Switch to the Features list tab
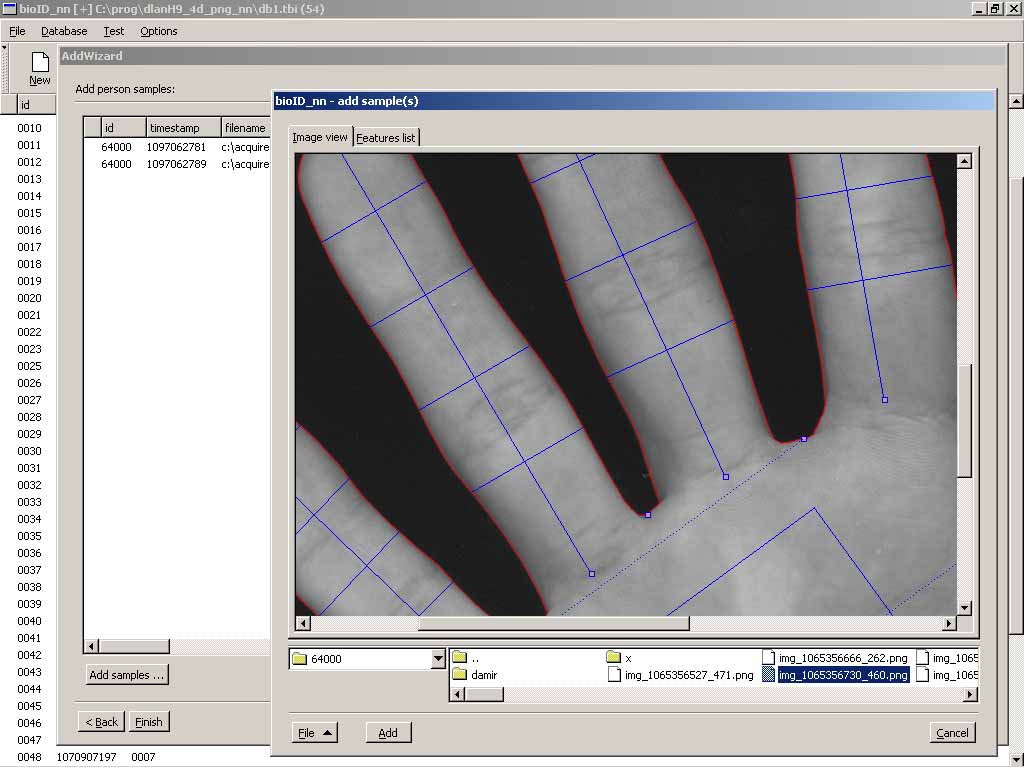 coord(386,138)
